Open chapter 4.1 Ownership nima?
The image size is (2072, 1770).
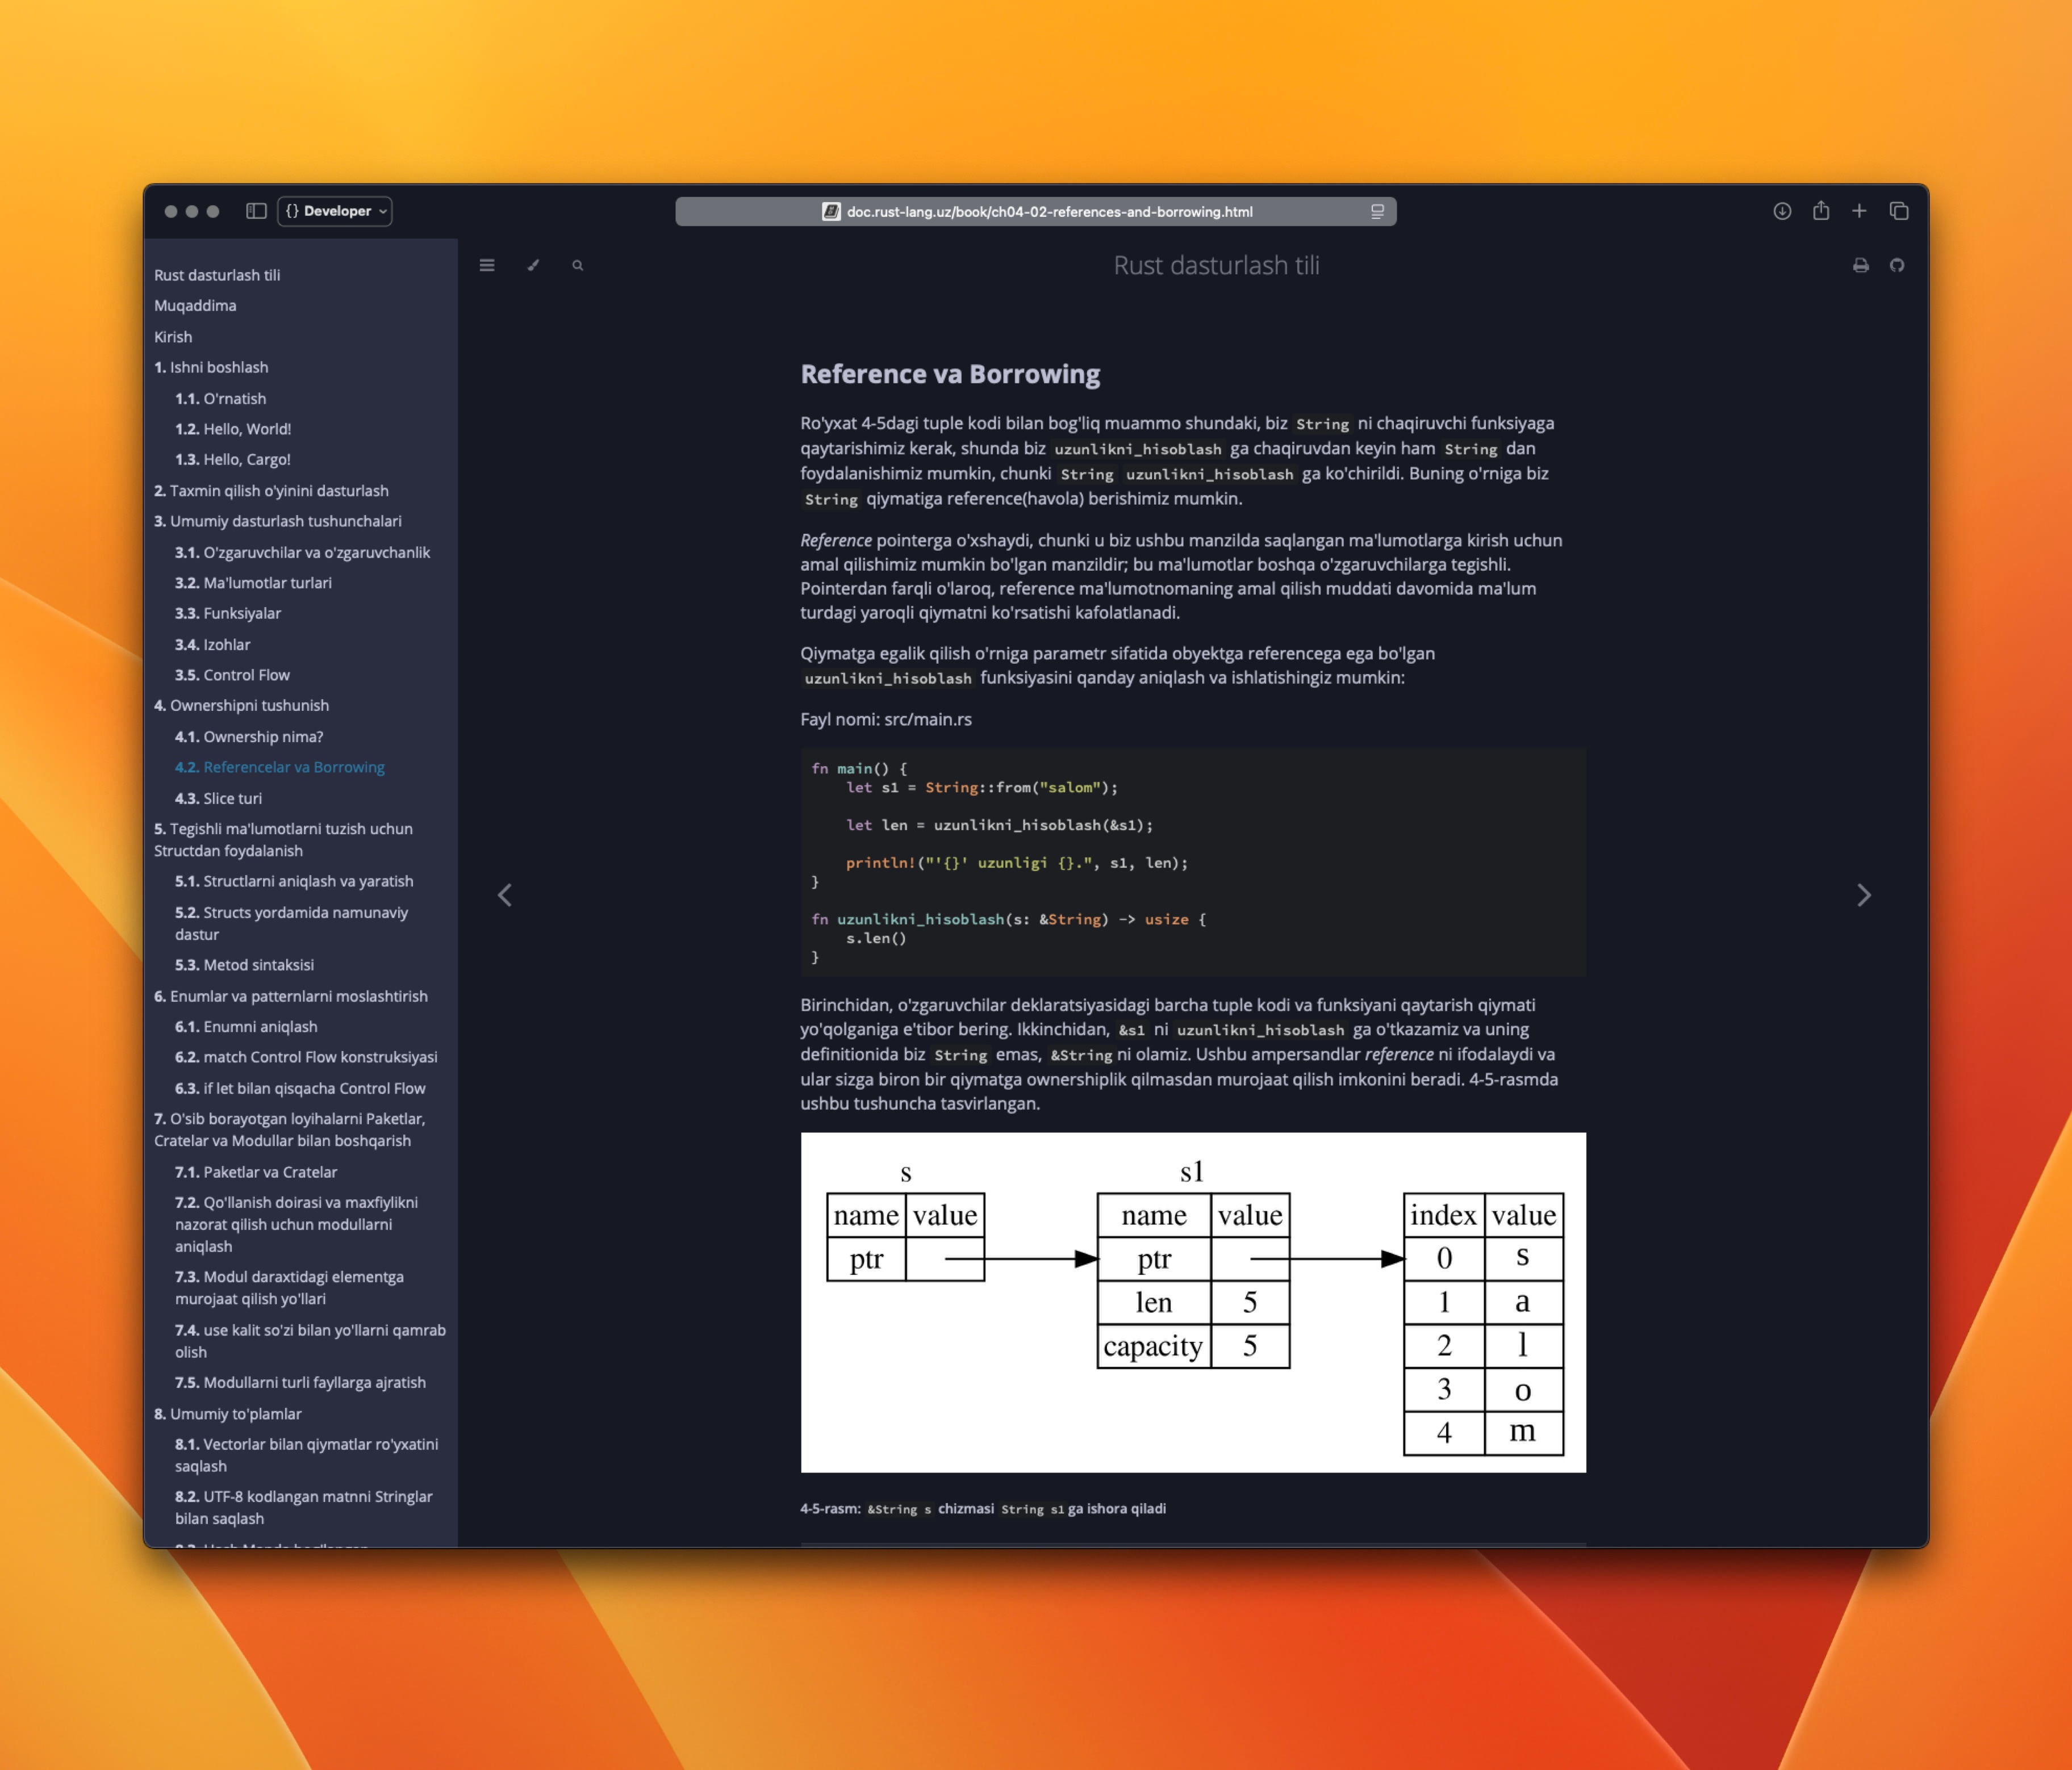(x=249, y=737)
